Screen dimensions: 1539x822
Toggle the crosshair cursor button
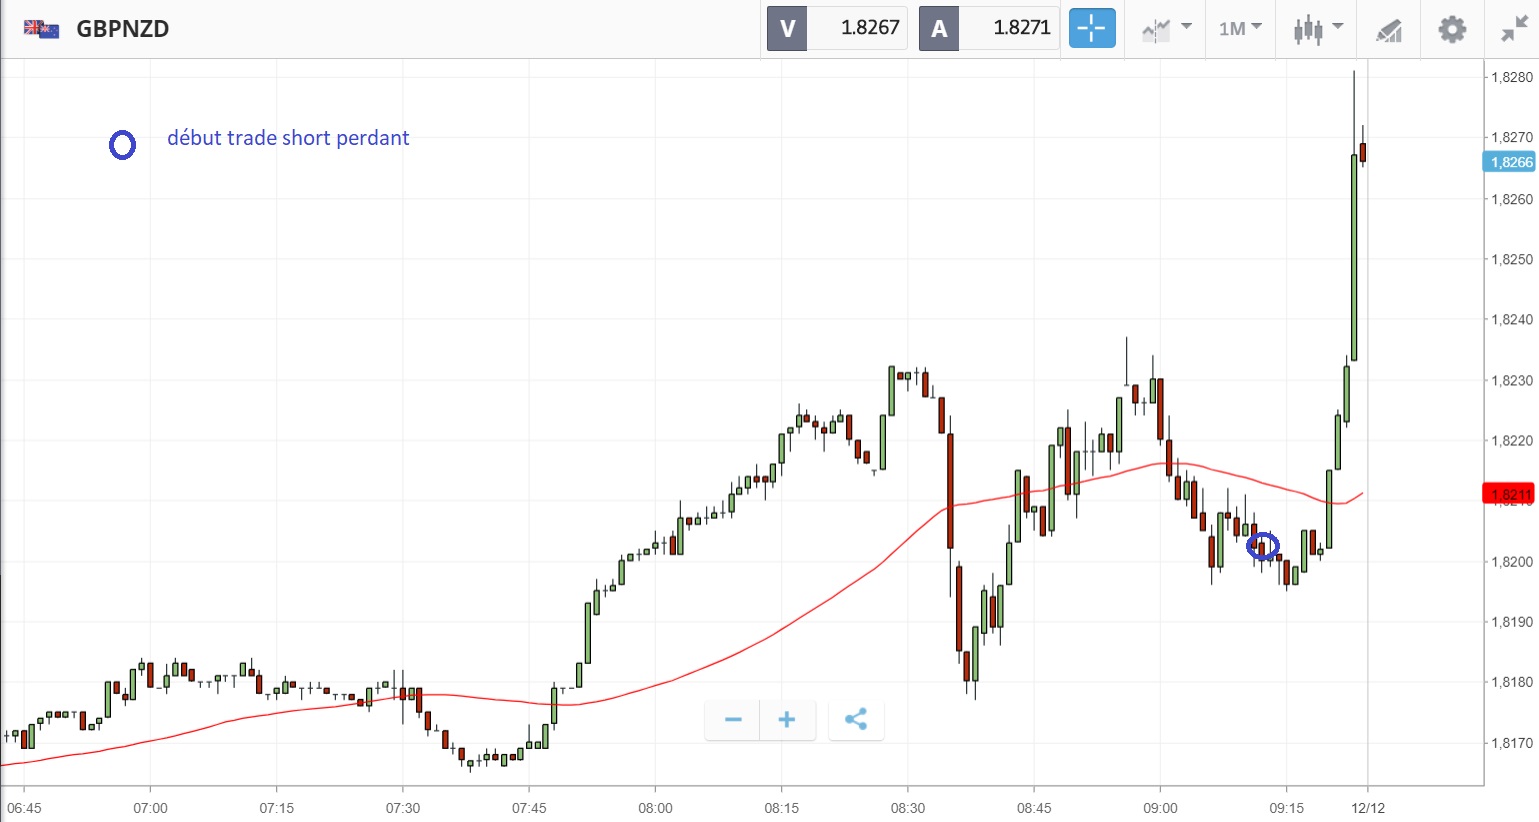click(x=1091, y=29)
